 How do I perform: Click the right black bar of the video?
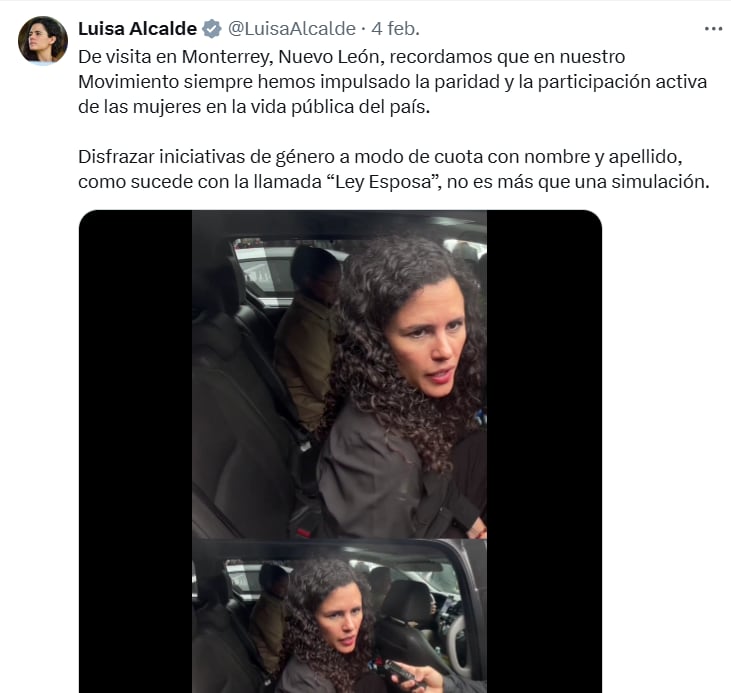pos(544,451)
